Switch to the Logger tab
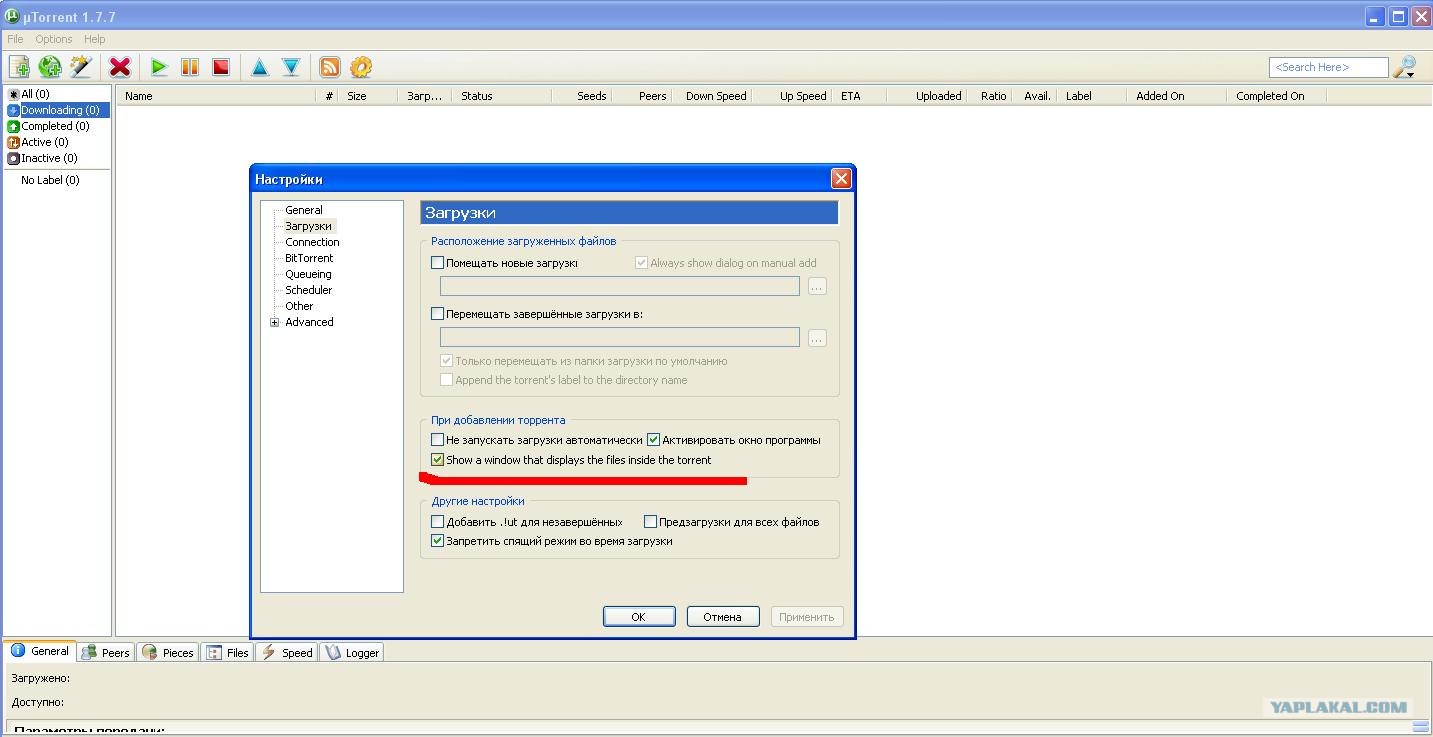The height and width of the screenshot is (737, 1433). 352,652
